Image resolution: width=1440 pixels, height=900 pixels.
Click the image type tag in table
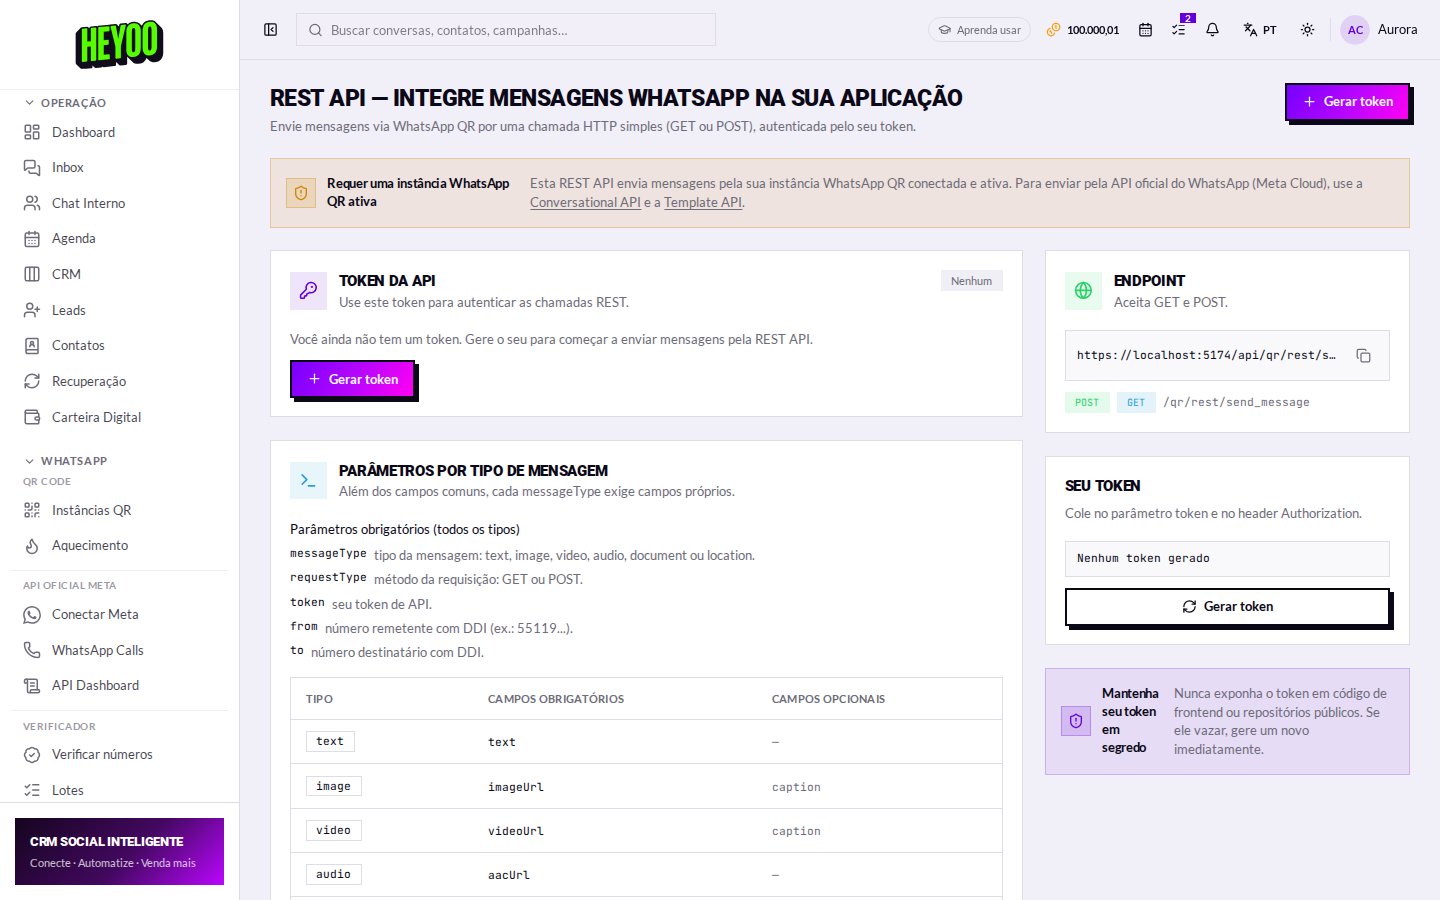(334, 786)
